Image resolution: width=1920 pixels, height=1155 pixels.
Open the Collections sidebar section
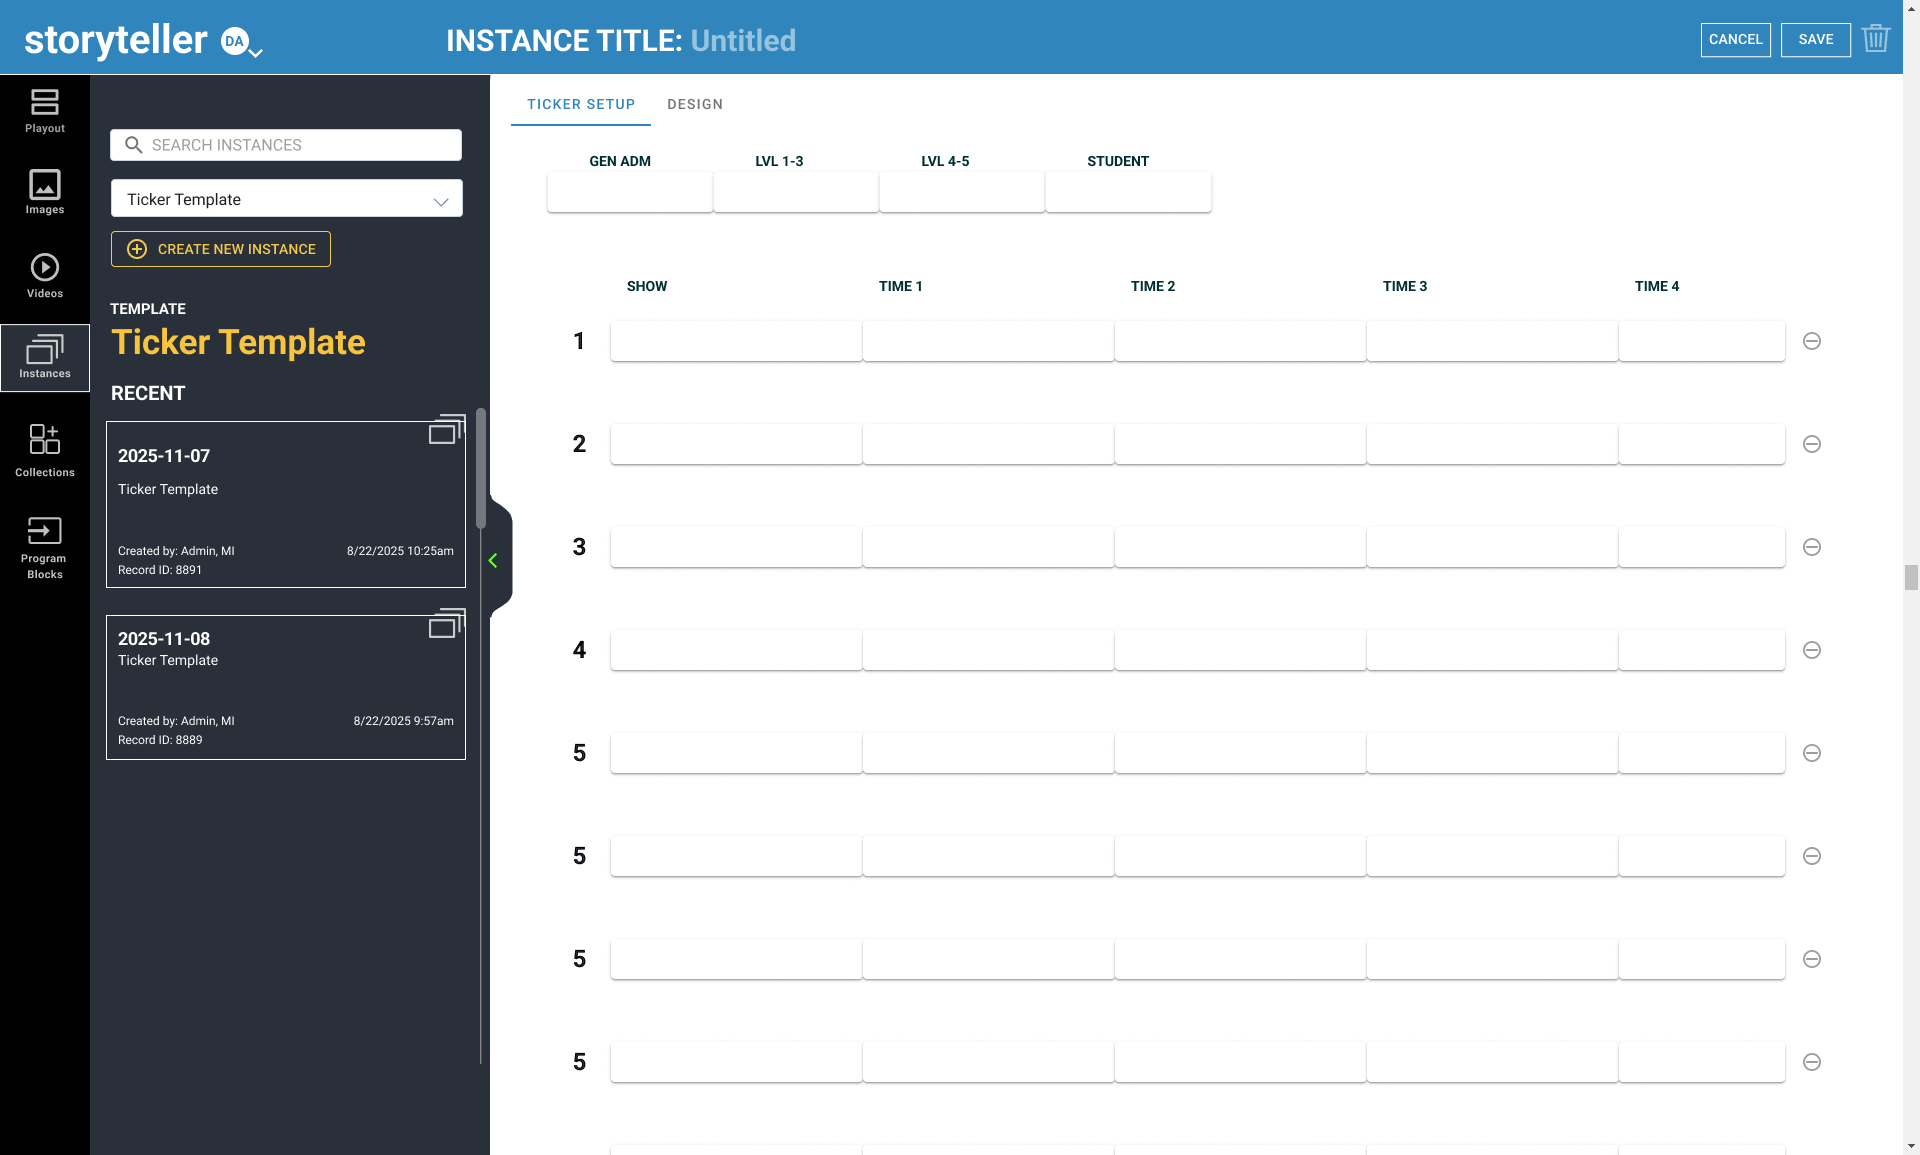pos(44,449)
